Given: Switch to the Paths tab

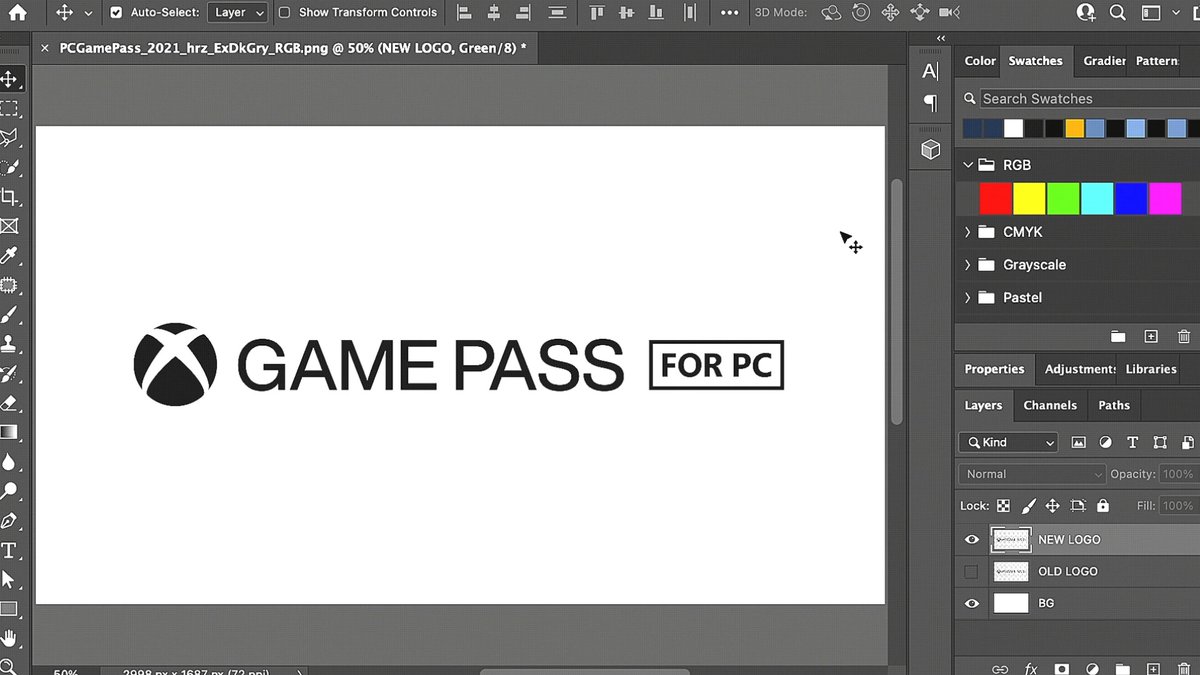Looking at the screenshot, I should point(1114,405).
